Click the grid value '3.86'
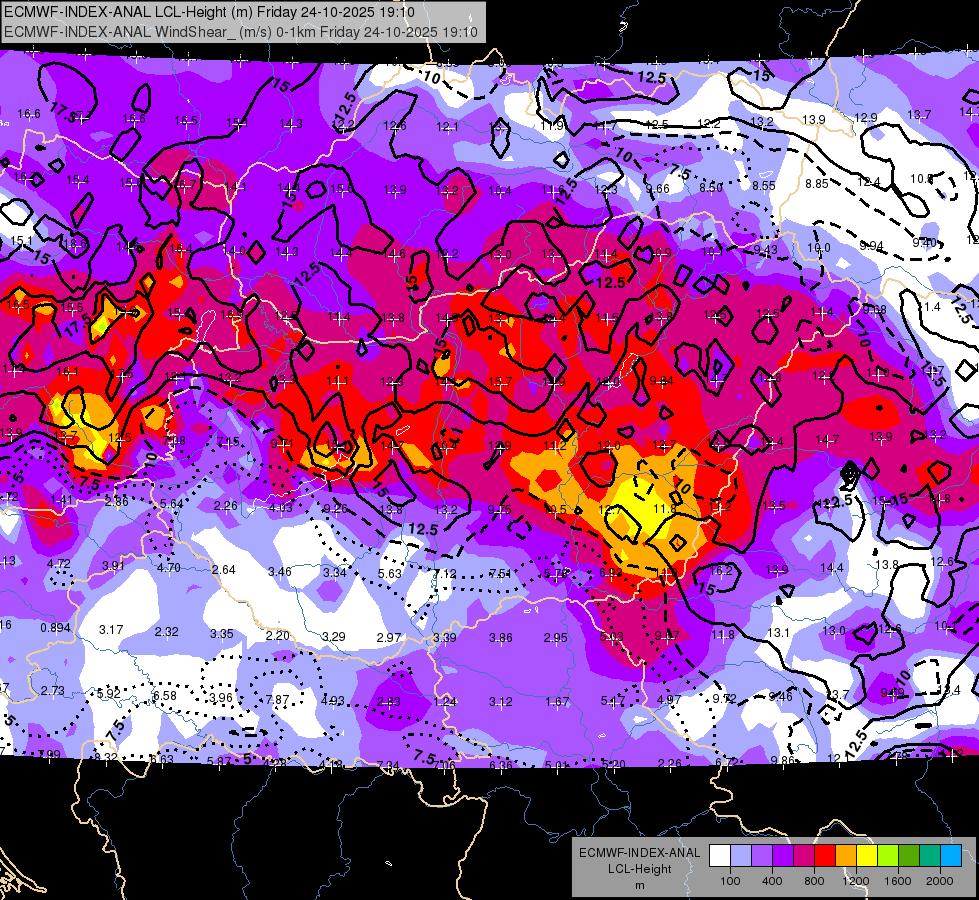Image resolution: width=979 pixels, height=900 pixels. click(x=501, y=638)
